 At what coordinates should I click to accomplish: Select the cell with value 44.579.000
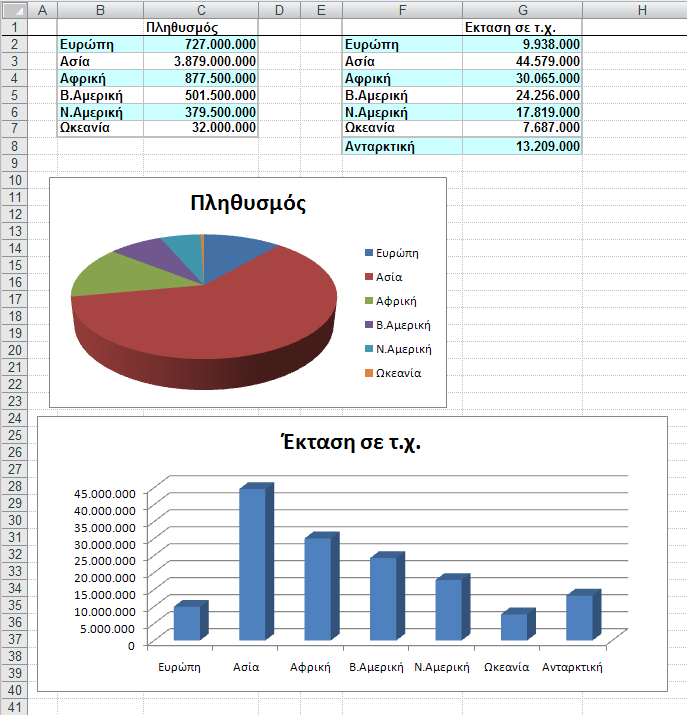click(x=523, y=61)
